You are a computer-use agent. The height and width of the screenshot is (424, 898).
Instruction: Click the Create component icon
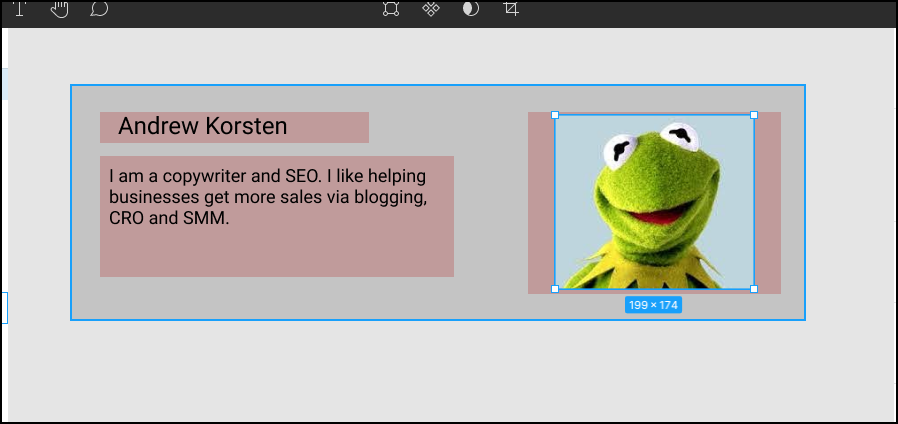pos(431,9)
